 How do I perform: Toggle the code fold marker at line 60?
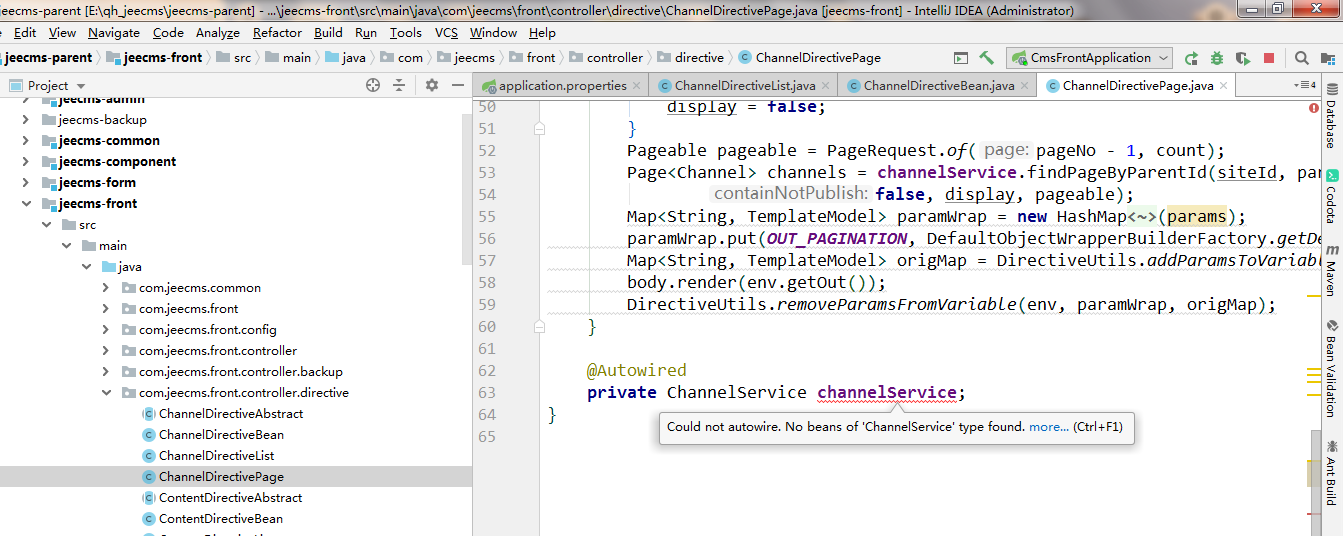point(540,326)
